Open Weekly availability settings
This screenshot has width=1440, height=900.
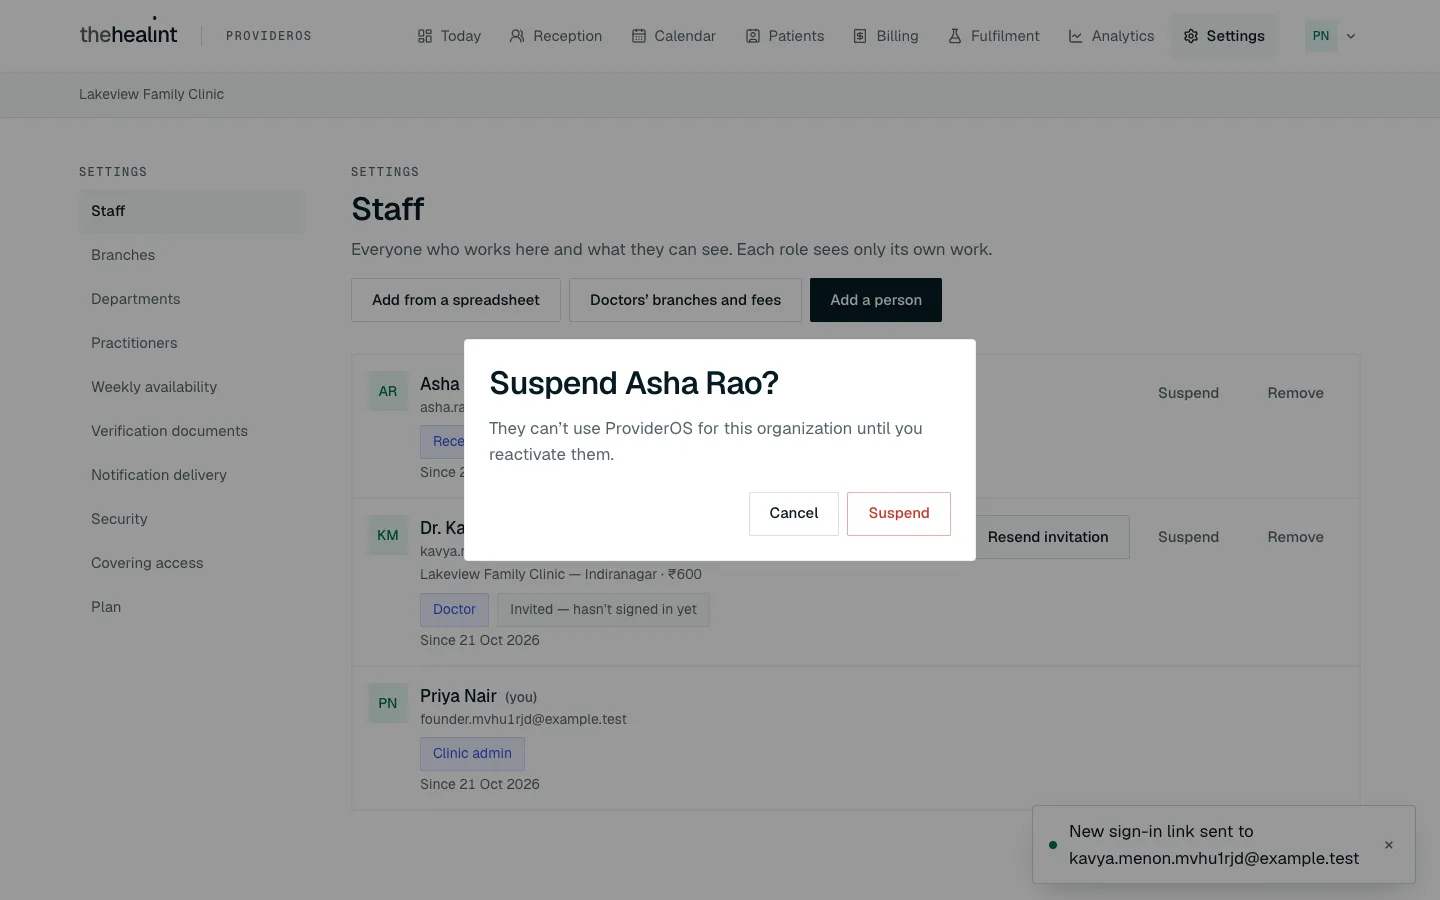[x=192, y=387]
